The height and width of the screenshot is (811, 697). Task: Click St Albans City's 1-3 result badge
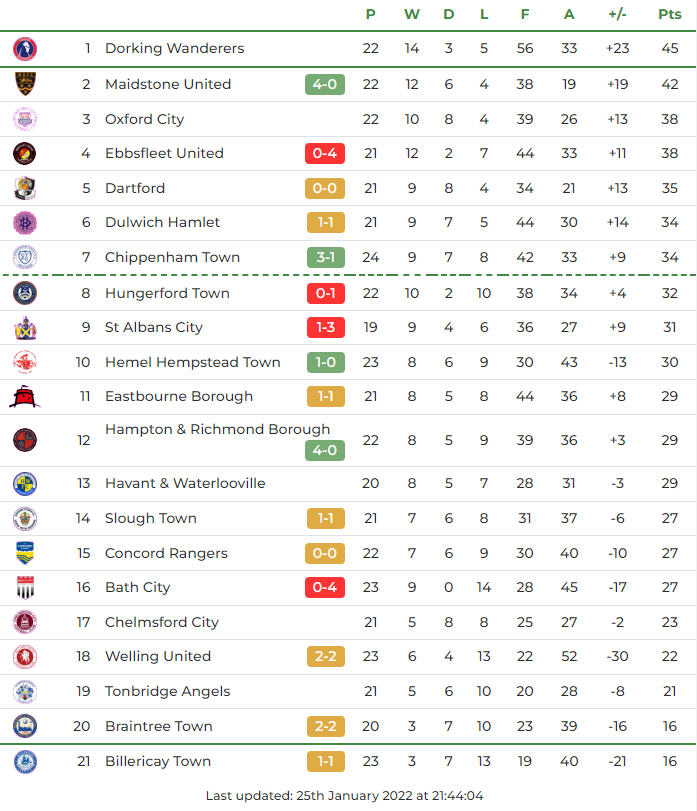click(325, 327)
